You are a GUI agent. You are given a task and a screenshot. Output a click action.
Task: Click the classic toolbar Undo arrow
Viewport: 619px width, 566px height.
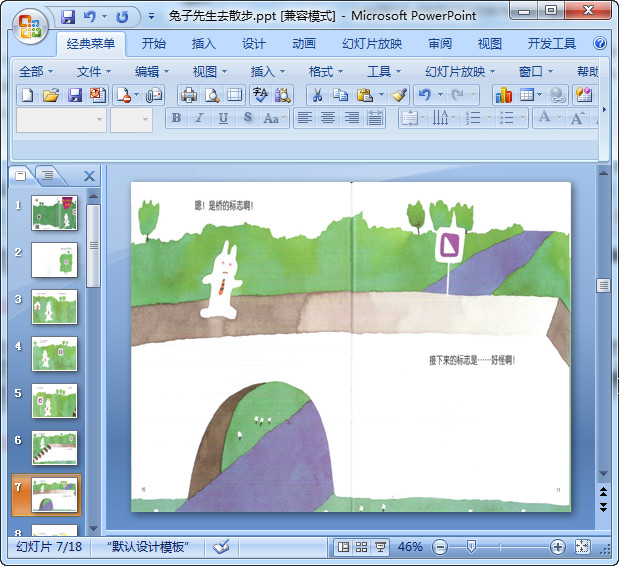(x=425, y=95)
